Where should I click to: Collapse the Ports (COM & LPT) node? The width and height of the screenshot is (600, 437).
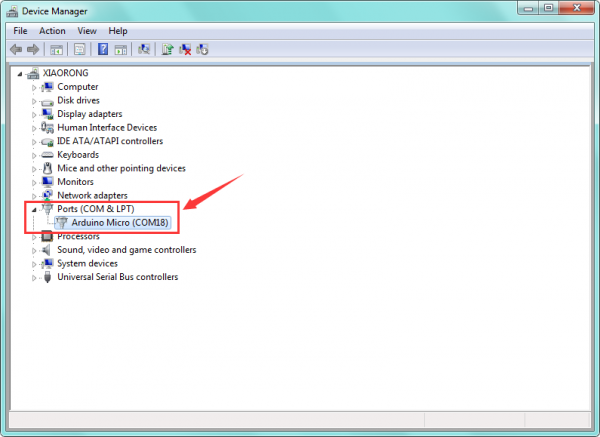tap(34, 209)
